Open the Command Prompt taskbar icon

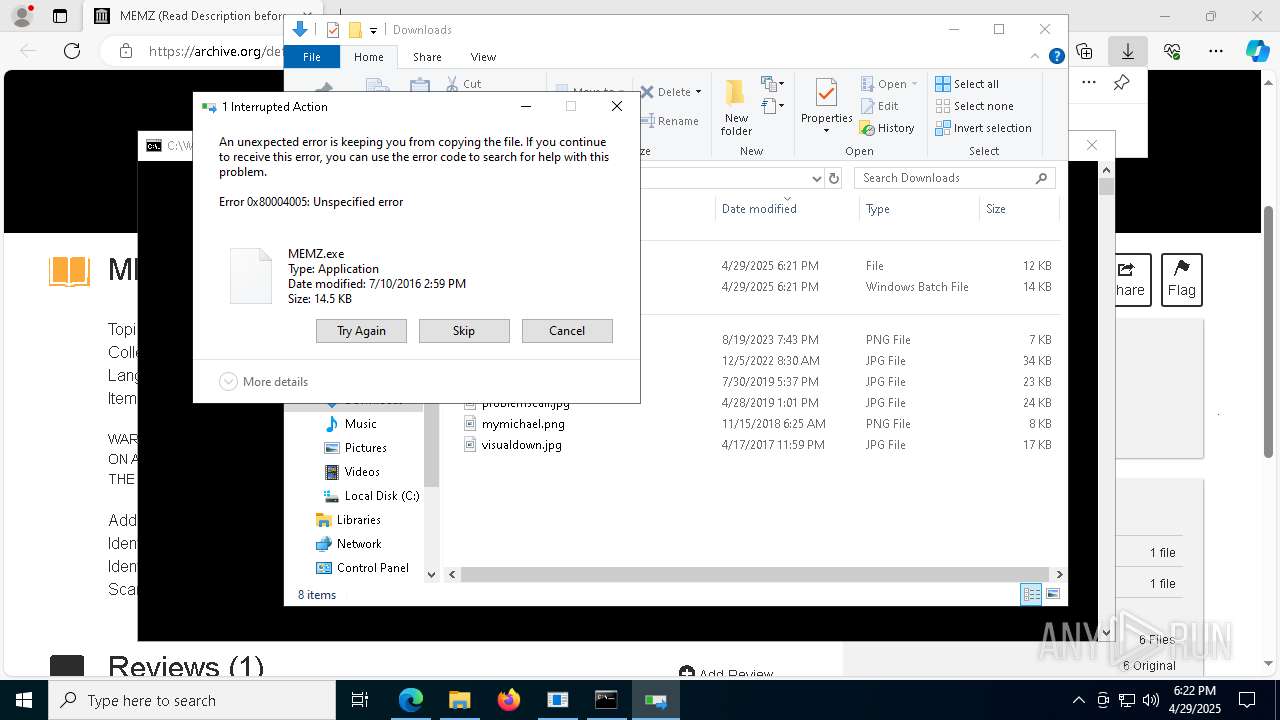[x=606, y=700]
